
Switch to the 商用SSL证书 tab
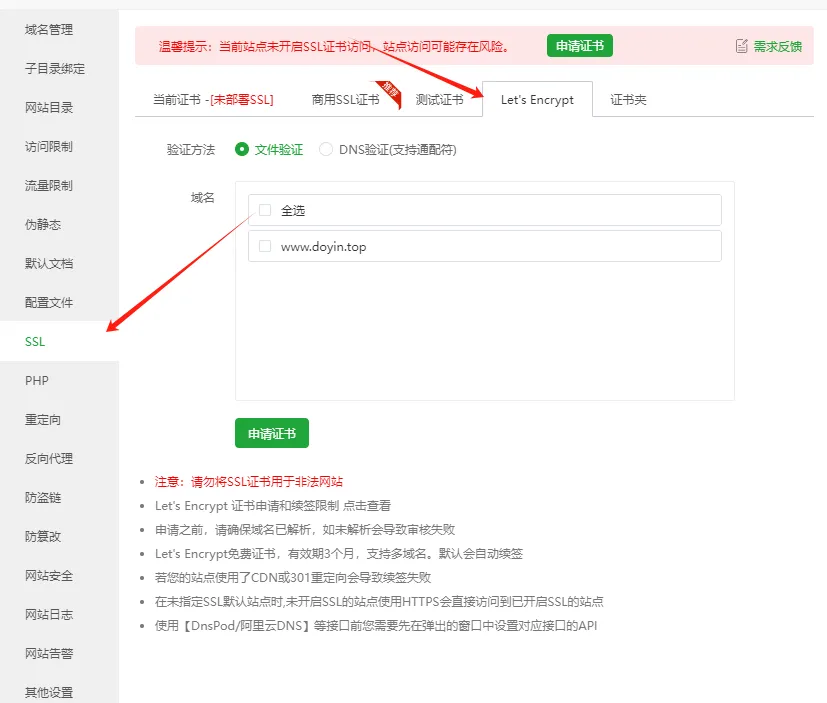(x=345, y=100)
